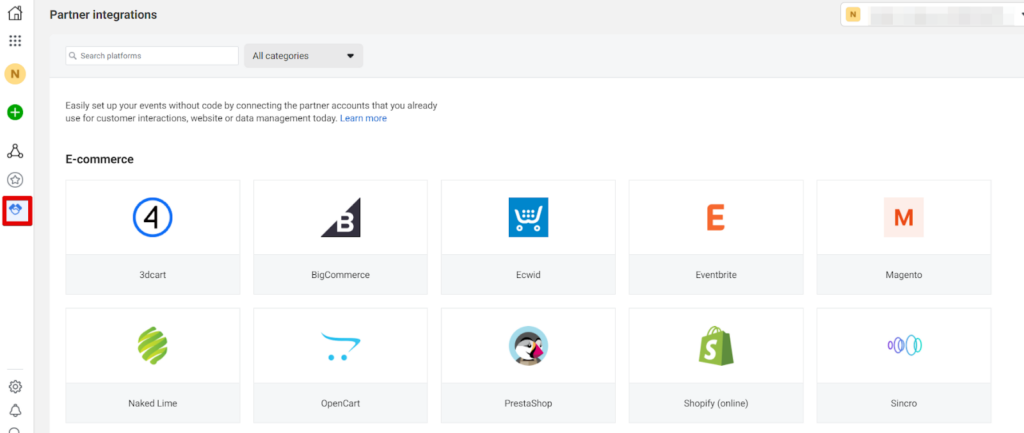Click the Search platforms input field
The height and width of the screenshot is (433, 1024).
click(x=152, y=56)
